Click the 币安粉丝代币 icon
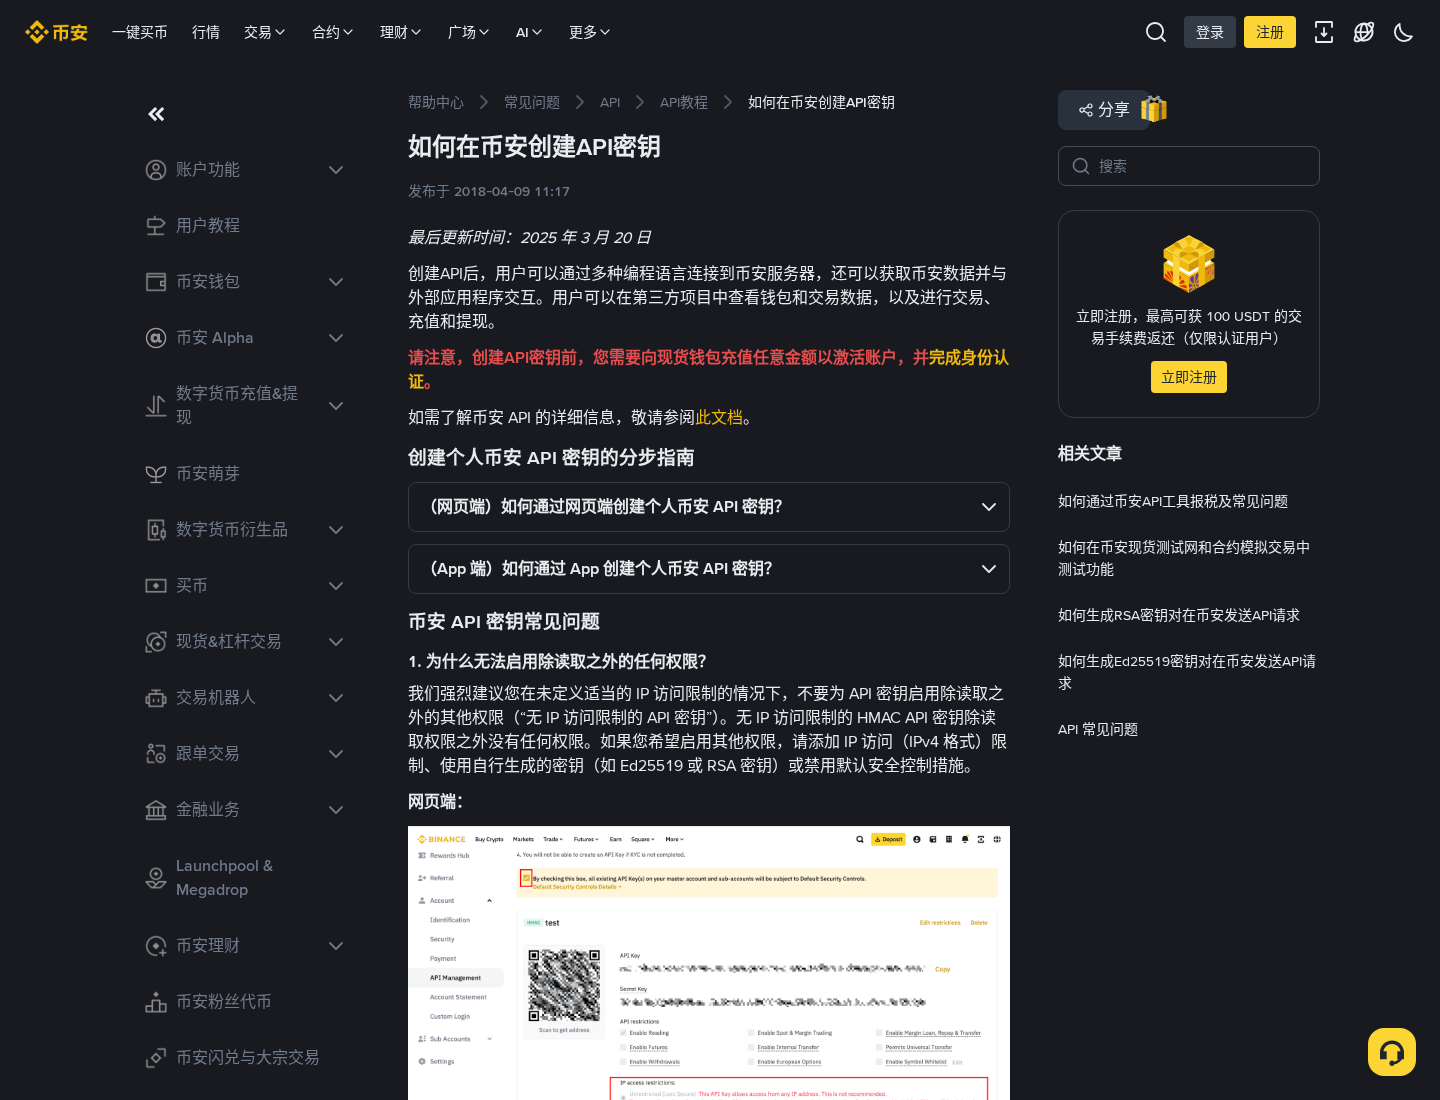This screenshot has width=1440, height=1100. coord(156,1002)
